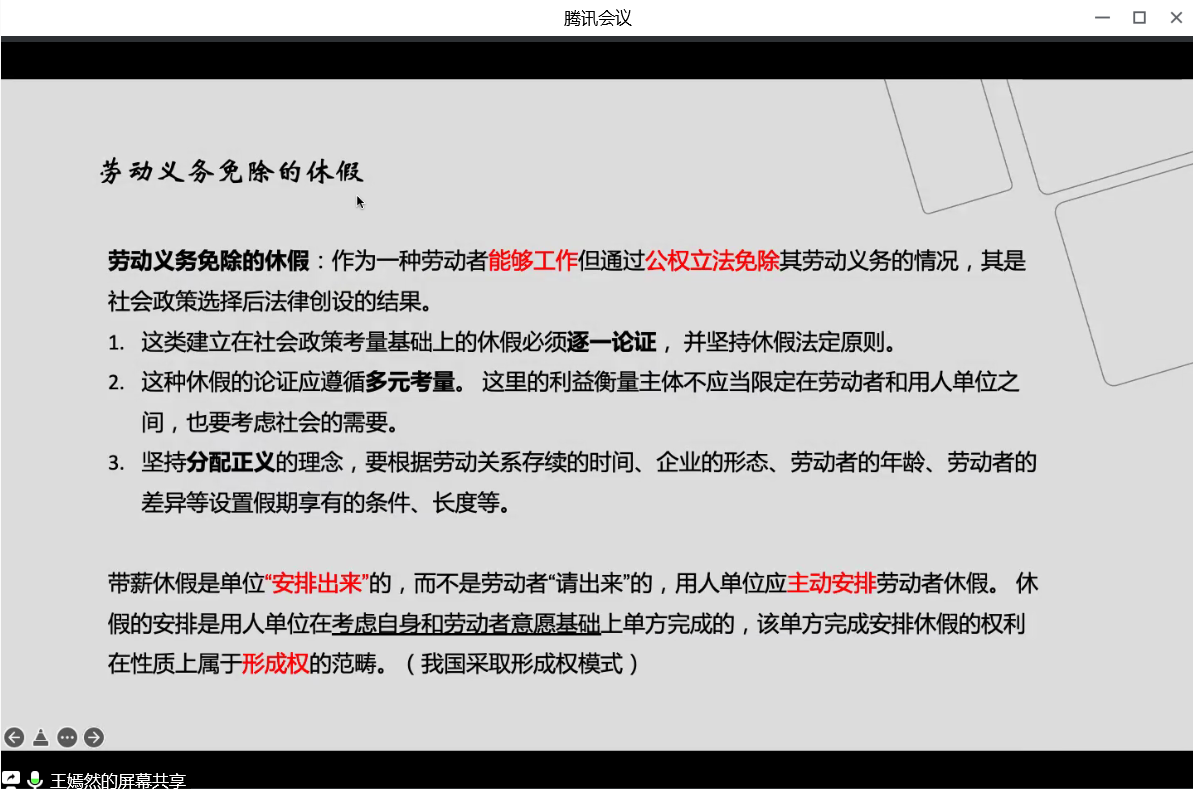1193x789 pixels.
Task: Click the 王嫣然的屏幕共享 sharer label
Action: tap(118, 781)
